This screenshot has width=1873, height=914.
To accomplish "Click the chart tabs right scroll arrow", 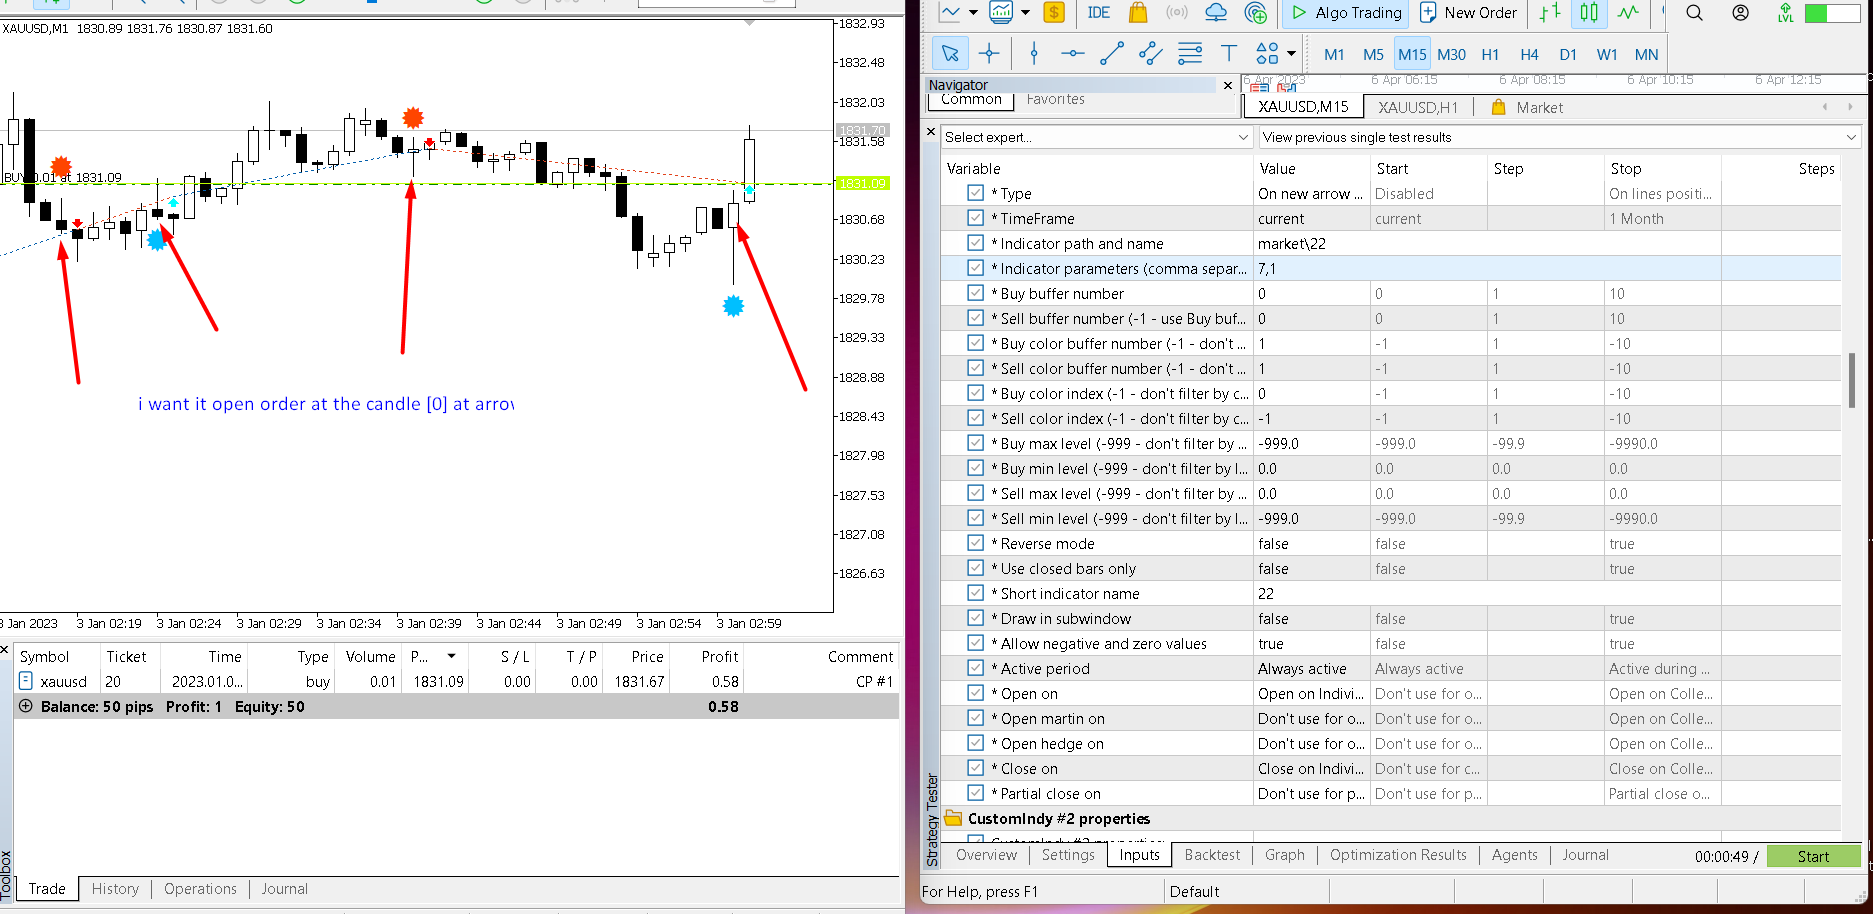I will point(1850,107).
